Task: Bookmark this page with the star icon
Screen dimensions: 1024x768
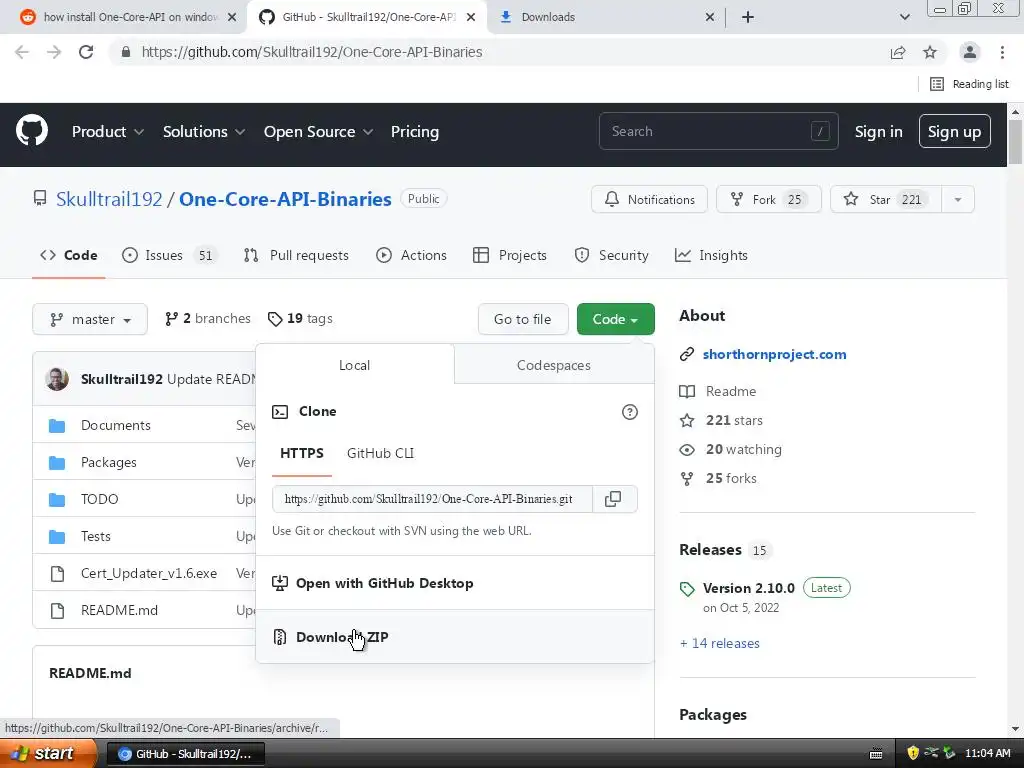Action: [x=930, y=52]
